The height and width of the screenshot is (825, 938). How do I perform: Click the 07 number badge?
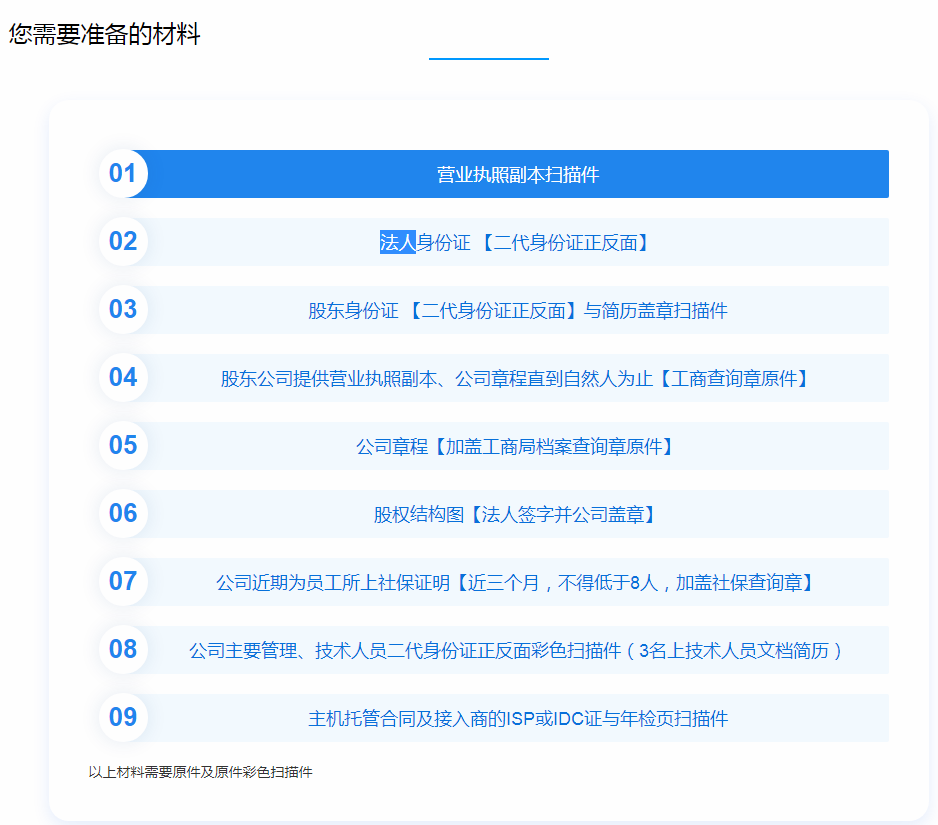pos(123,582)
